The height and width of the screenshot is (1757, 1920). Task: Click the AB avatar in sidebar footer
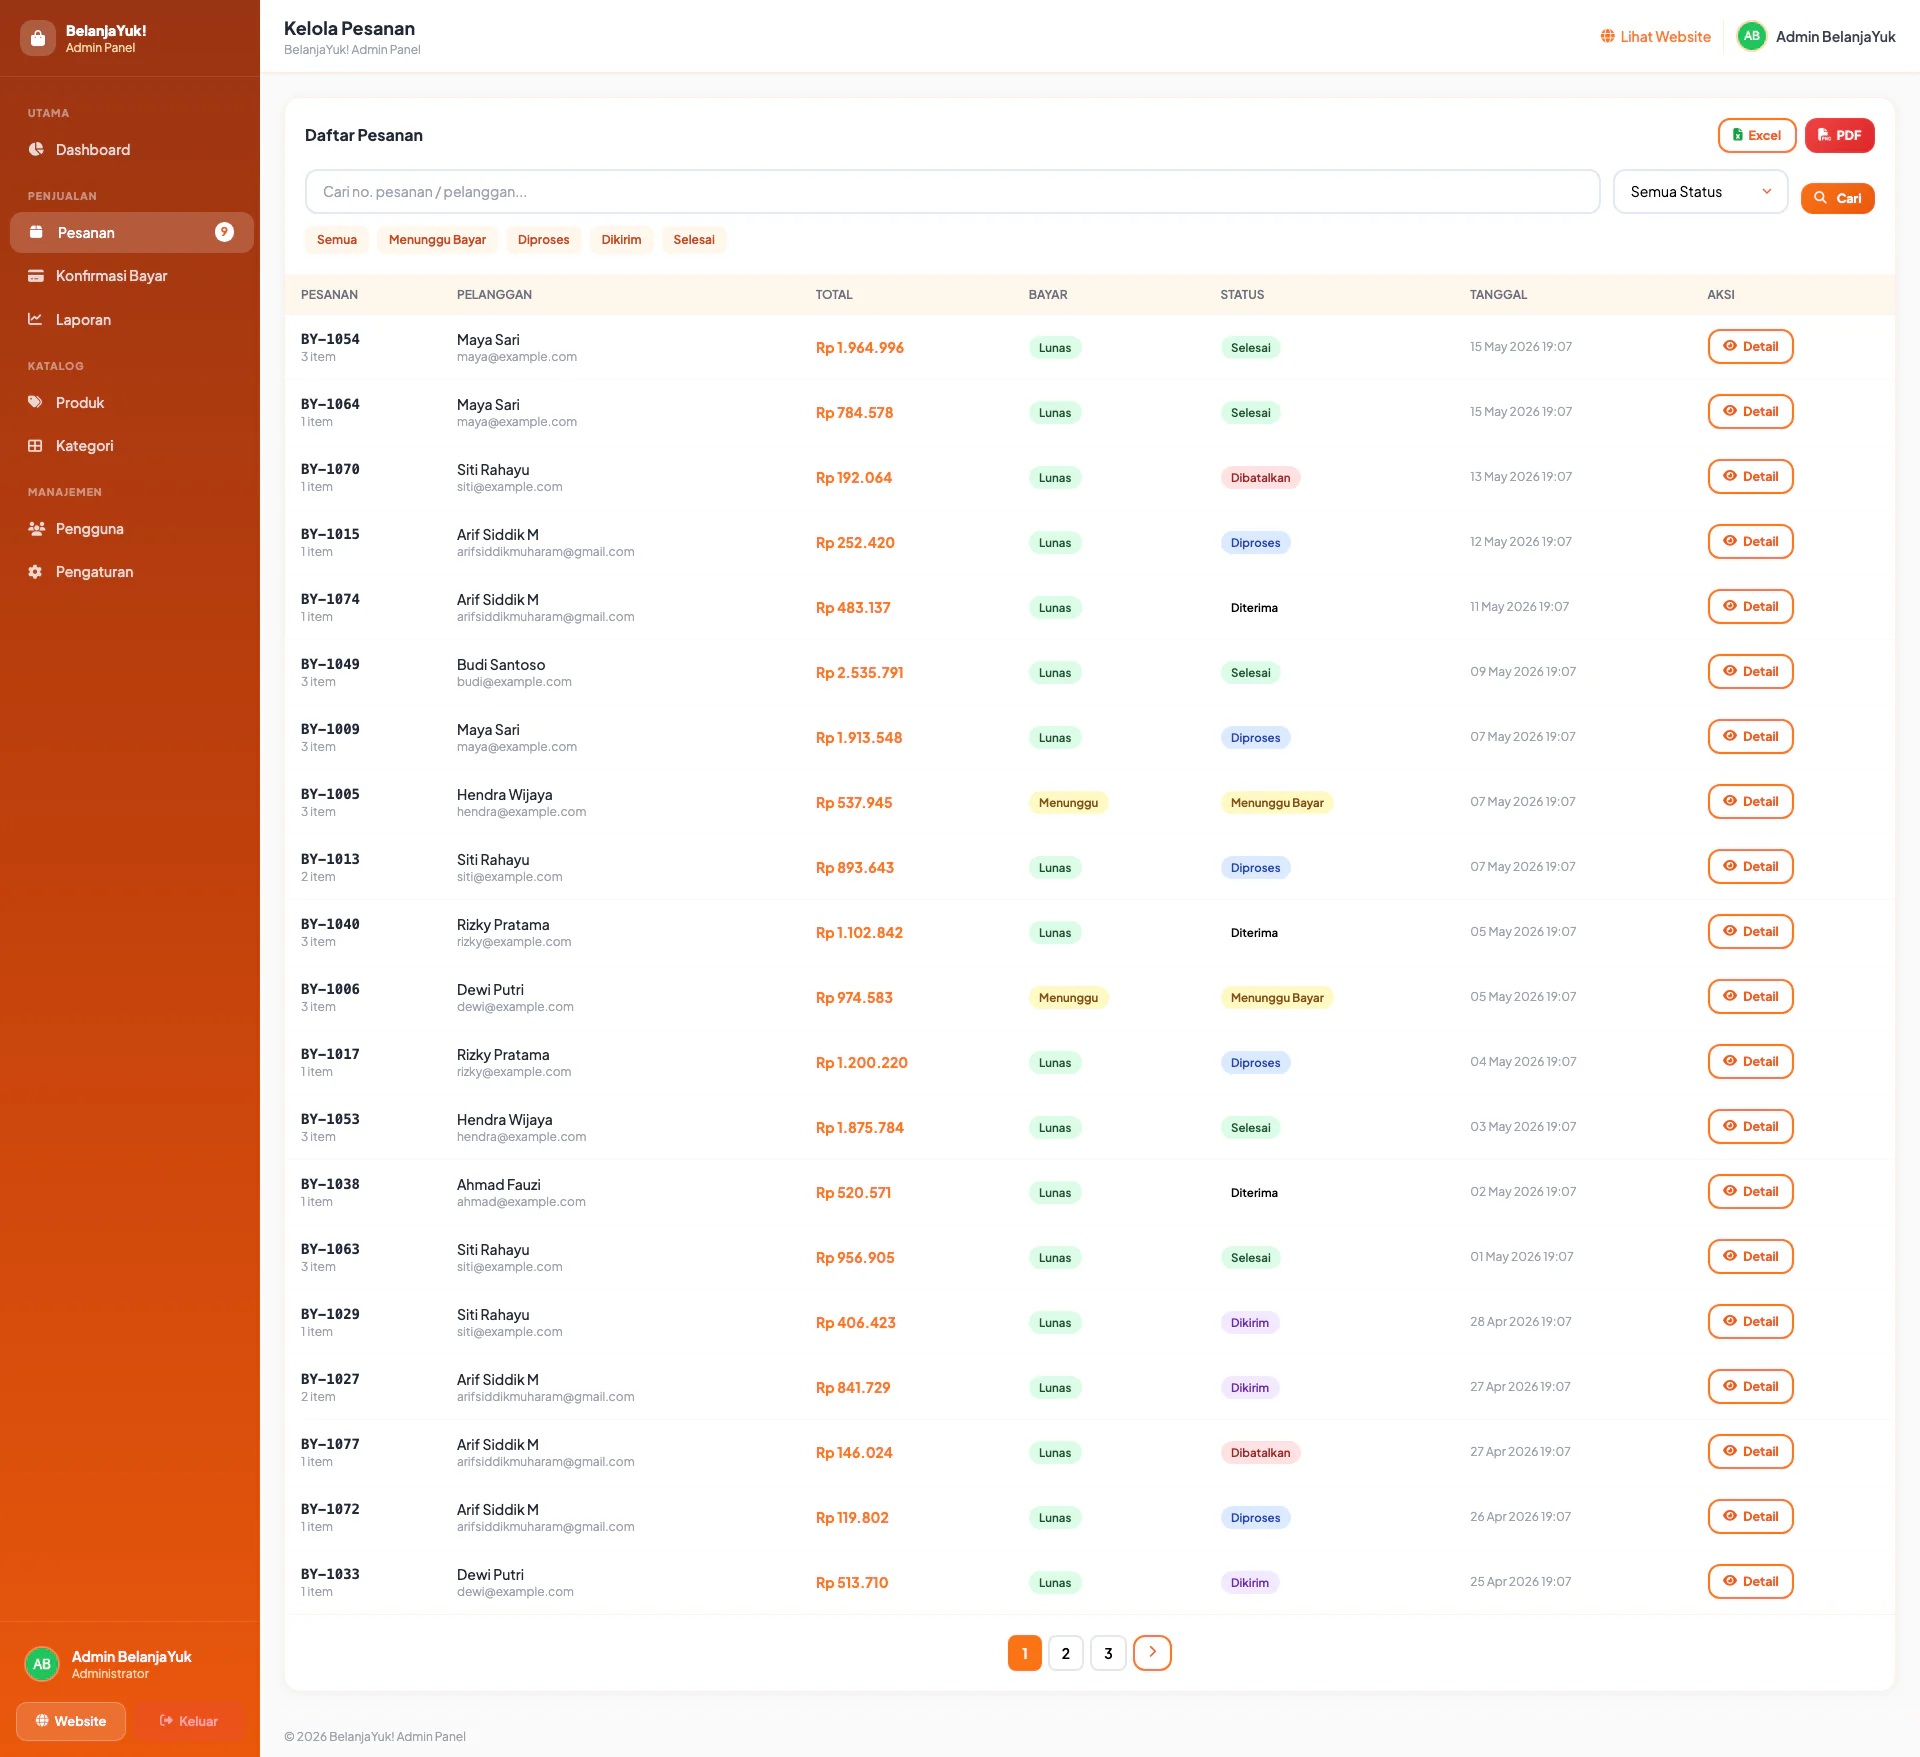42,1664
